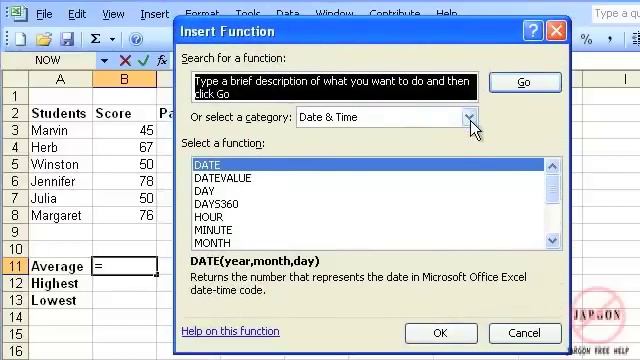
Task: Click the Open folder icon
Action: click(x=44, y=39)
